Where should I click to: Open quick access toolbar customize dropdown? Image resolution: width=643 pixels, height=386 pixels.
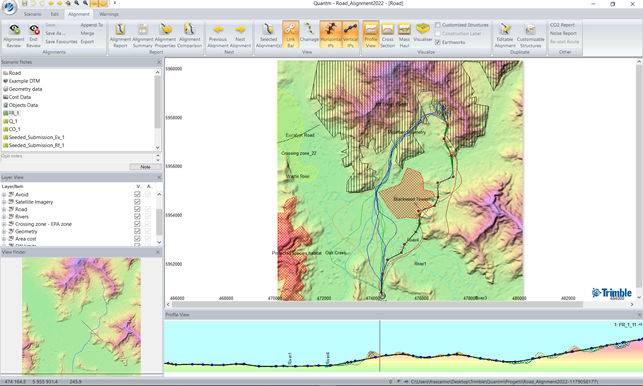tap(114, 3)
